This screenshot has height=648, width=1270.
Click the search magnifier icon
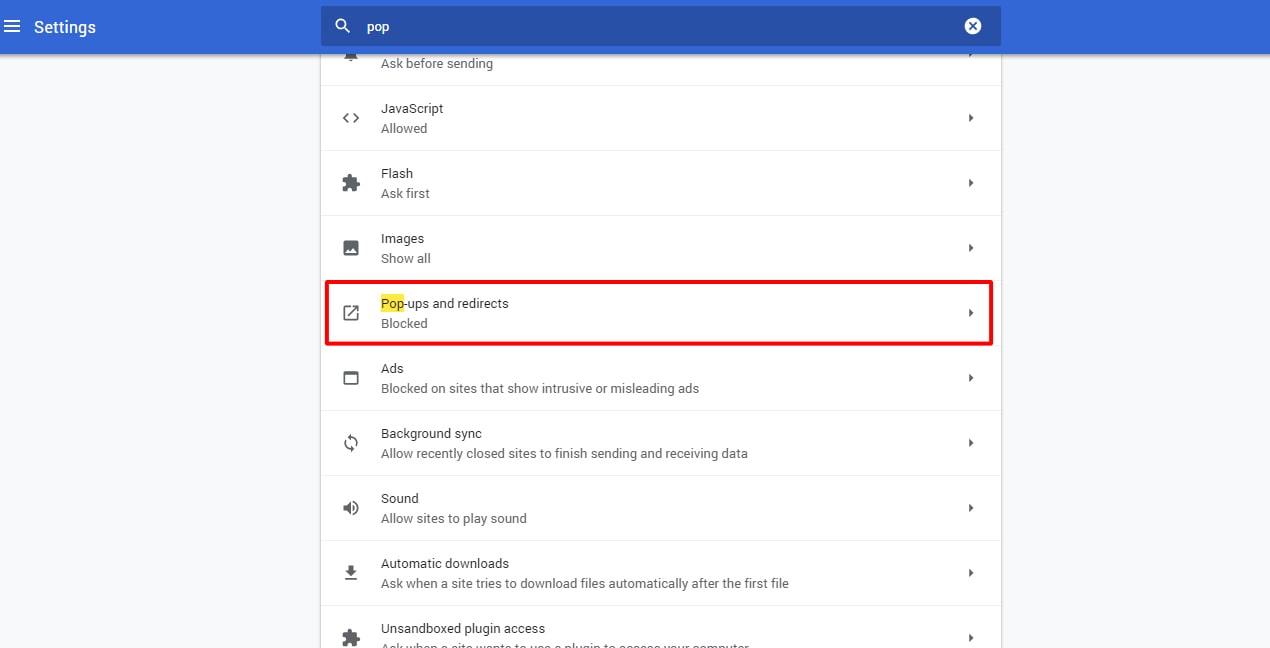click(342, 25)
